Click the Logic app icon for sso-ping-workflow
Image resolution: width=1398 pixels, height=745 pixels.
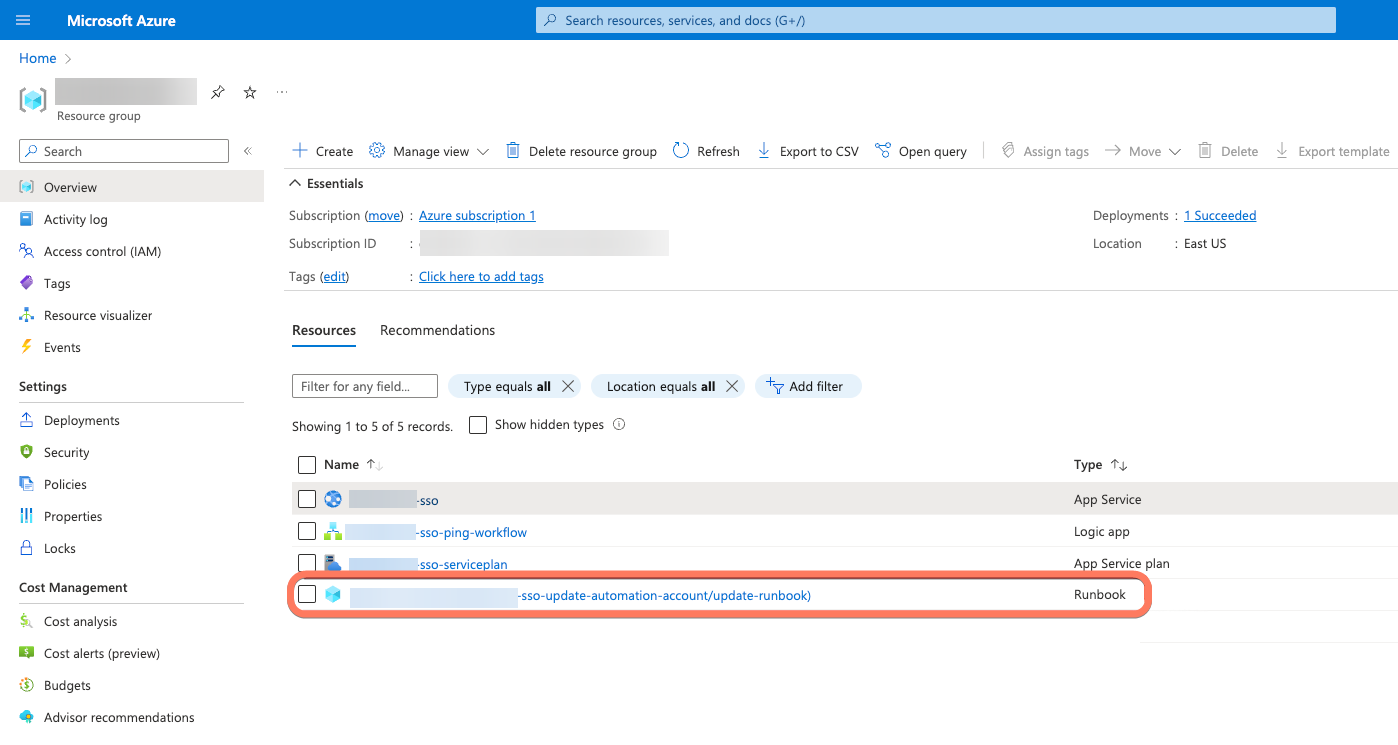(333, 531)
